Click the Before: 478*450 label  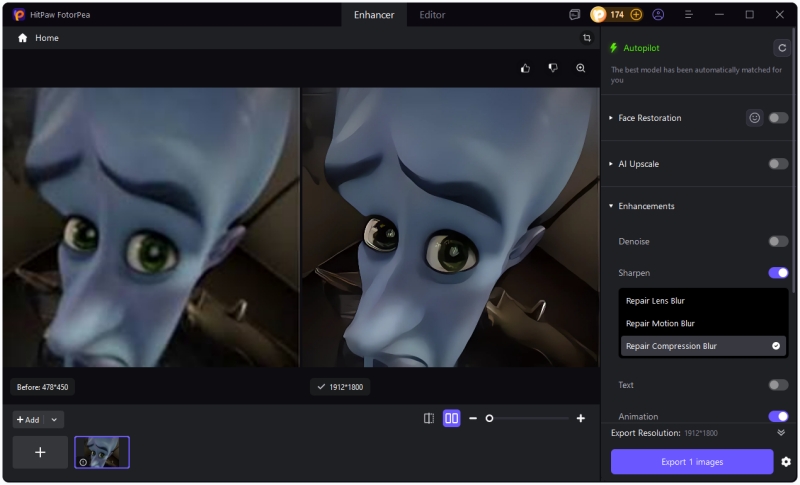pyautogui.click(x=42, y=387)
